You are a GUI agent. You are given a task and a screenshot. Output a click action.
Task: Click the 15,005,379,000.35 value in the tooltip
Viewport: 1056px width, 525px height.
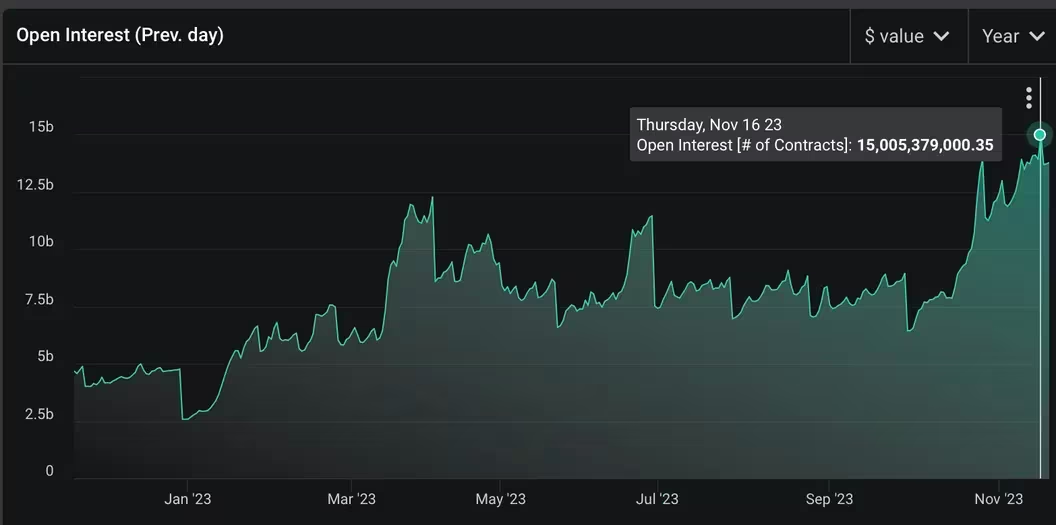coord(925,146)
